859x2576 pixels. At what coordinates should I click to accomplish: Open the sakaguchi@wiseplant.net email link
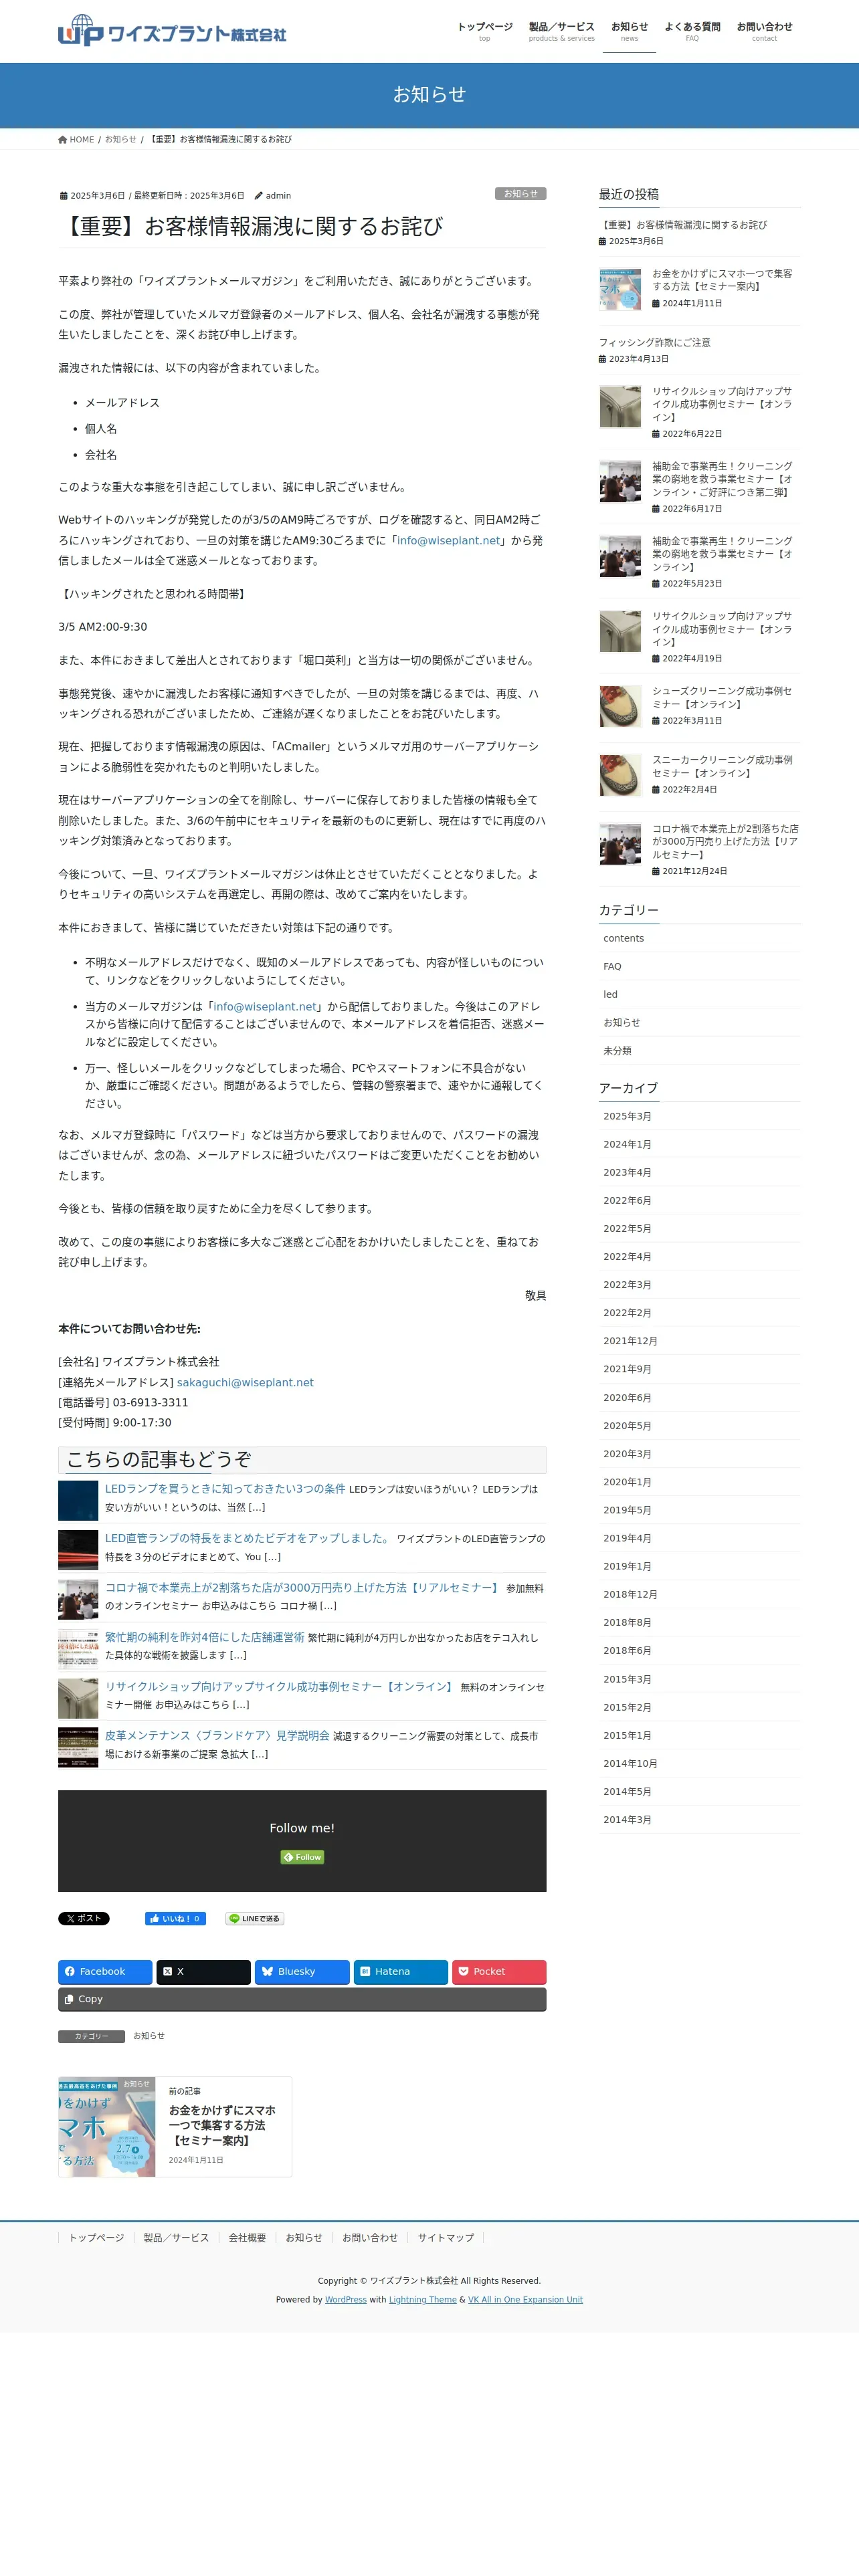(245, 1382)
